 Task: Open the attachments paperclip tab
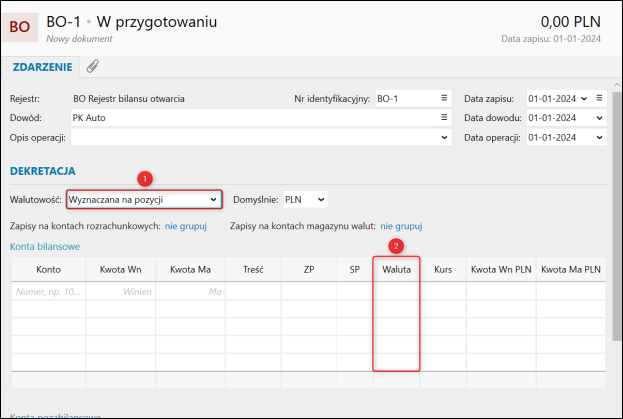(93, 66)
